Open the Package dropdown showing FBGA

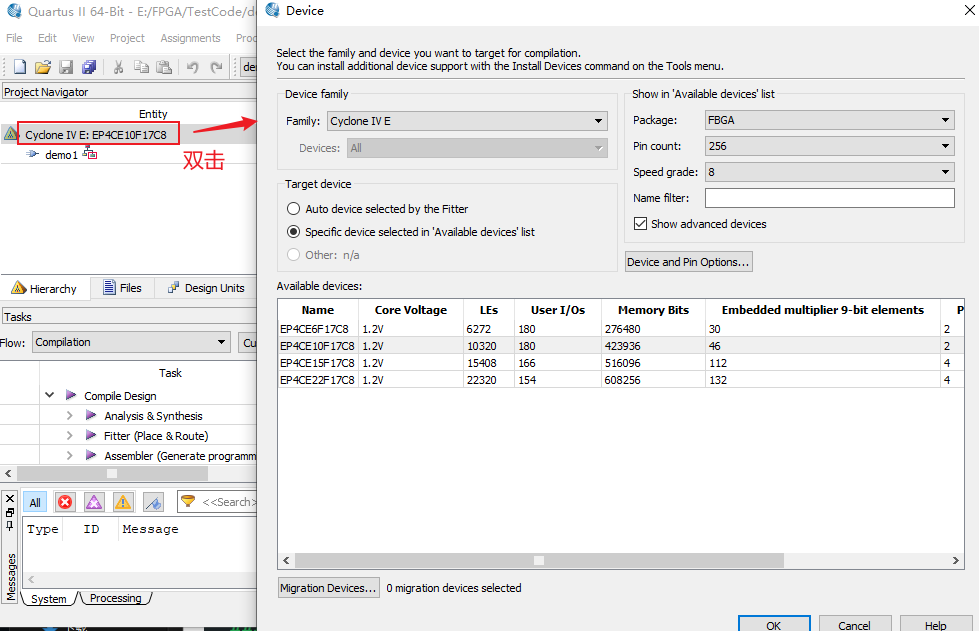click(829, 120)
